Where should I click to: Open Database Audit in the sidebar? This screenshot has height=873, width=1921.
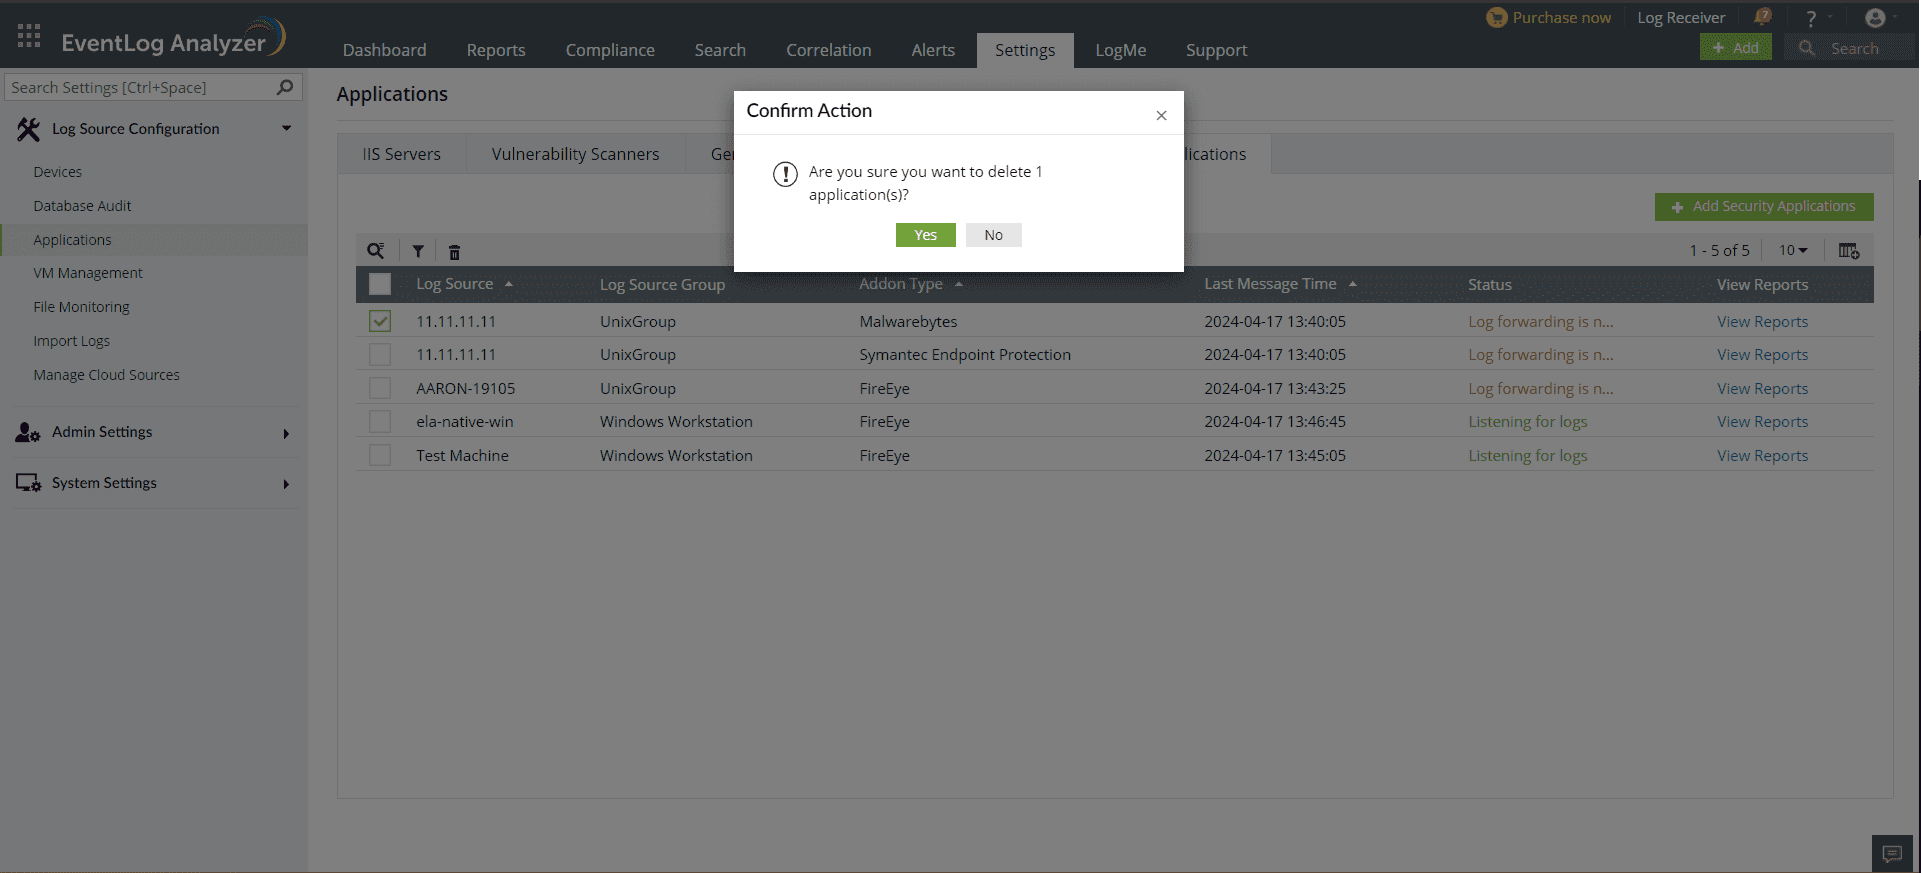click(x=82, y=206)
